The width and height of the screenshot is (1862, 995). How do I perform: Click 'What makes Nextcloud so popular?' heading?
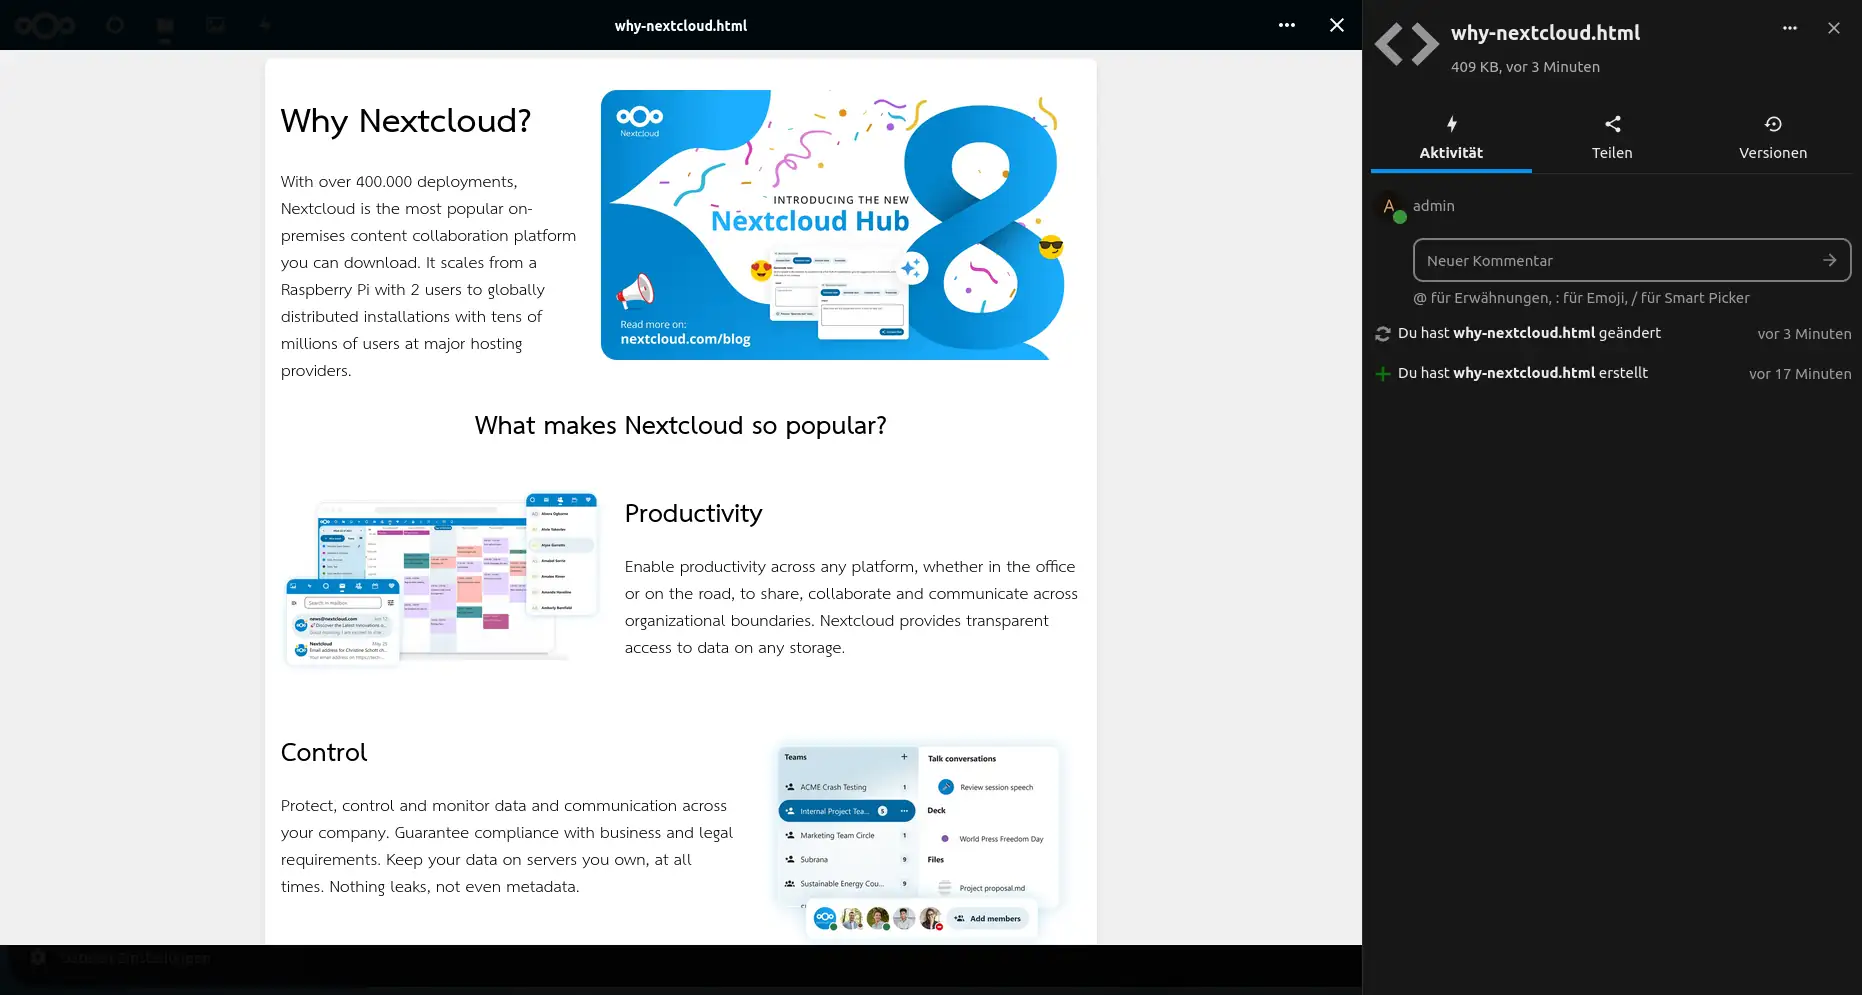[x=680, y=426]
